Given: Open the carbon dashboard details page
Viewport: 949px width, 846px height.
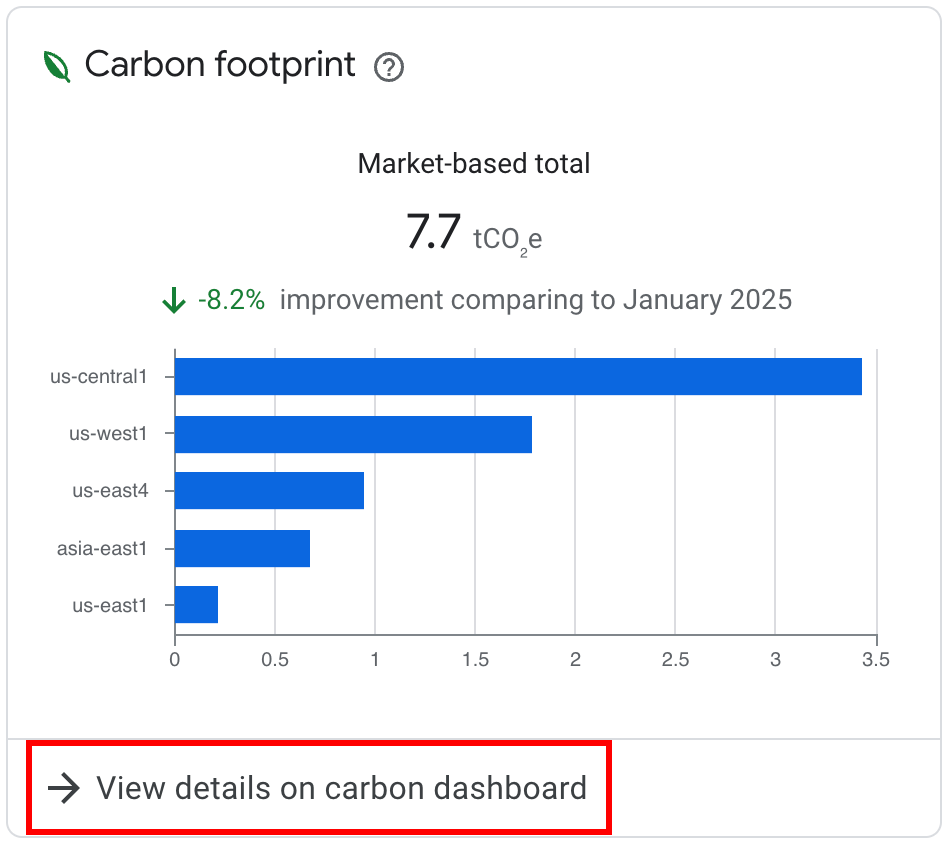Looking at the screenshot, I should pos(340,789).
